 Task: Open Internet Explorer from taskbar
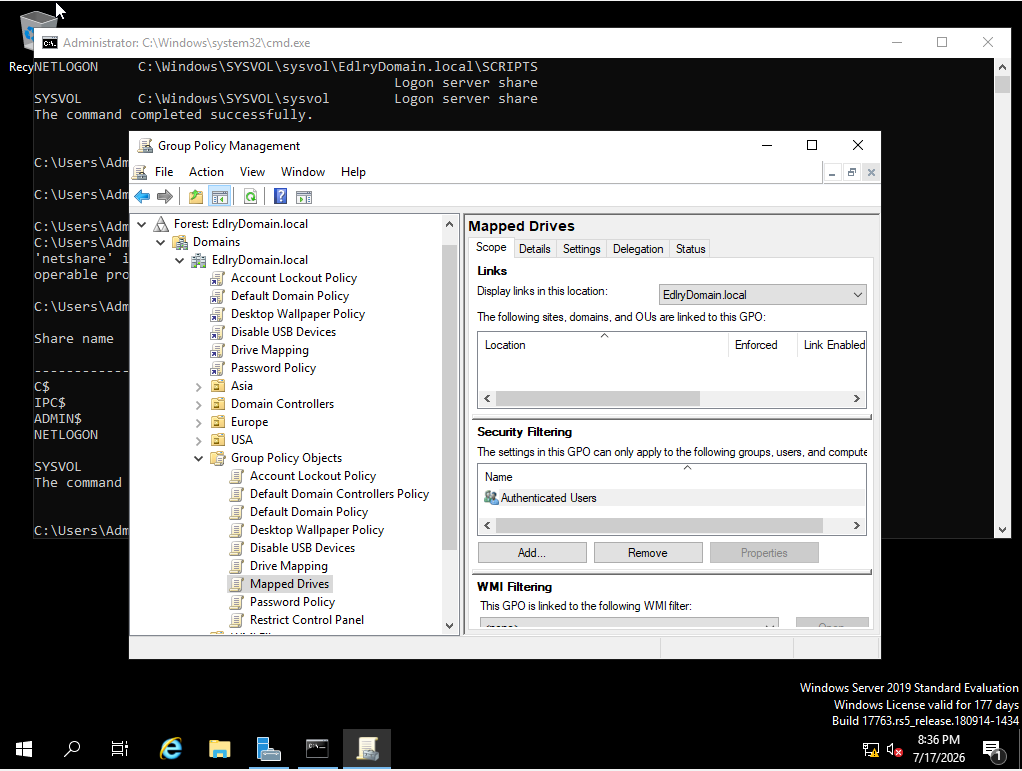pyautogui.click(x=171, y=749)
